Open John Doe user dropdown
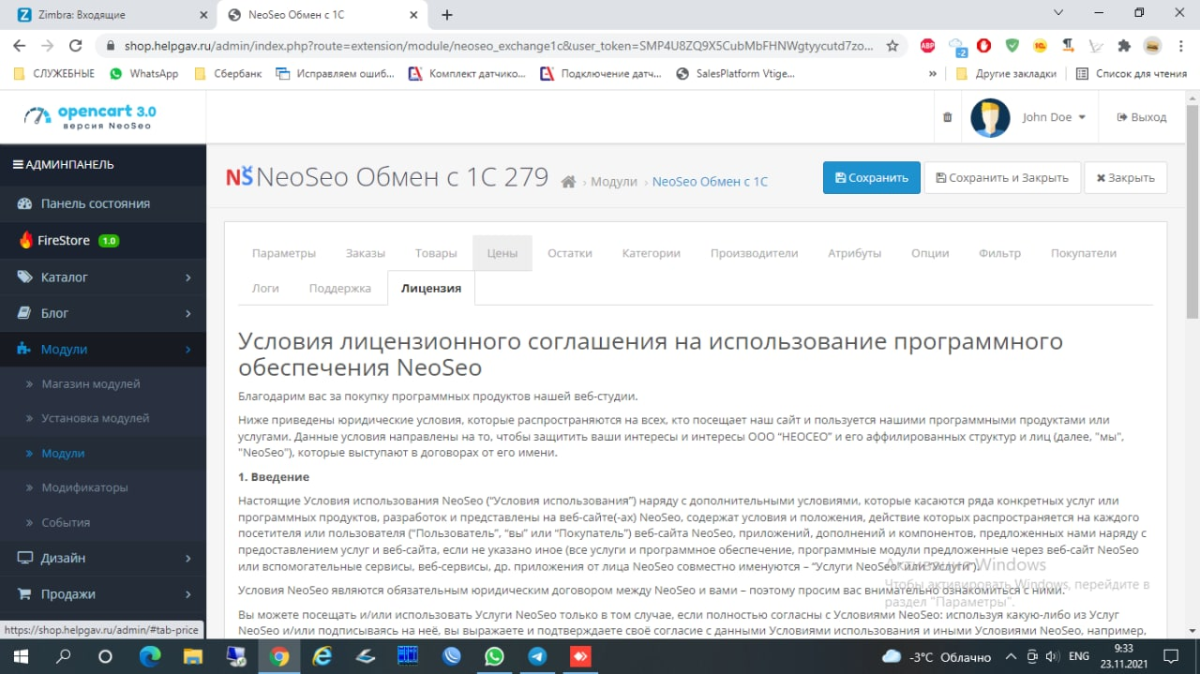 (x=1054, y=117)
